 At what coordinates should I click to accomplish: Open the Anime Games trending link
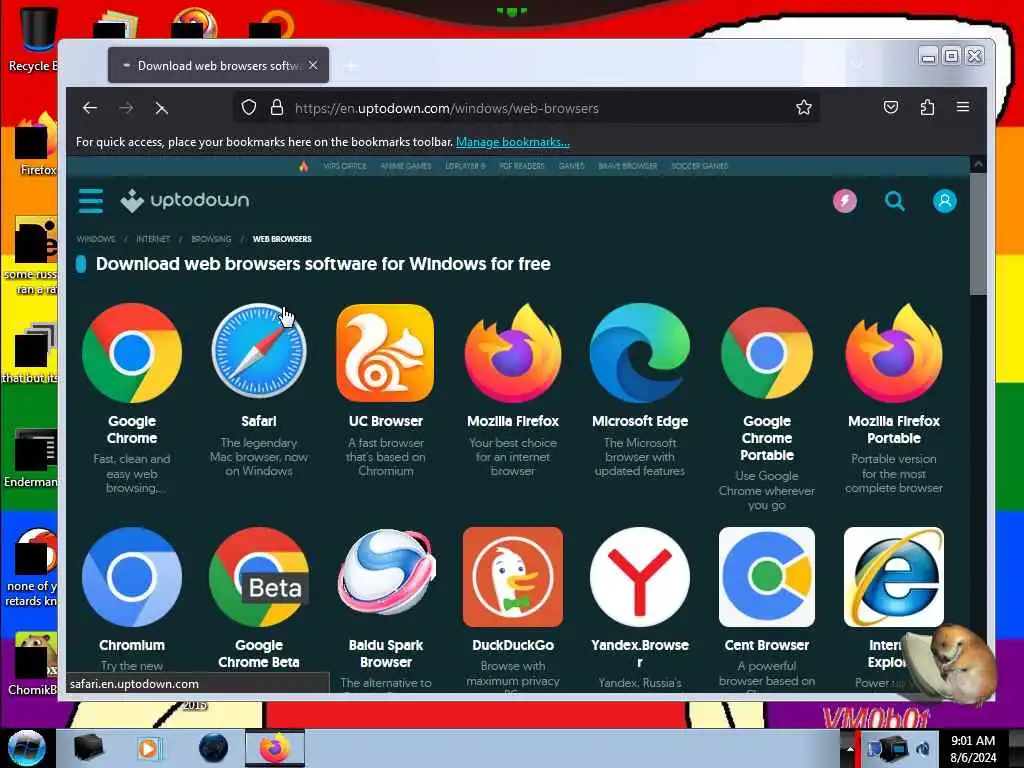(x=406, y=166)
